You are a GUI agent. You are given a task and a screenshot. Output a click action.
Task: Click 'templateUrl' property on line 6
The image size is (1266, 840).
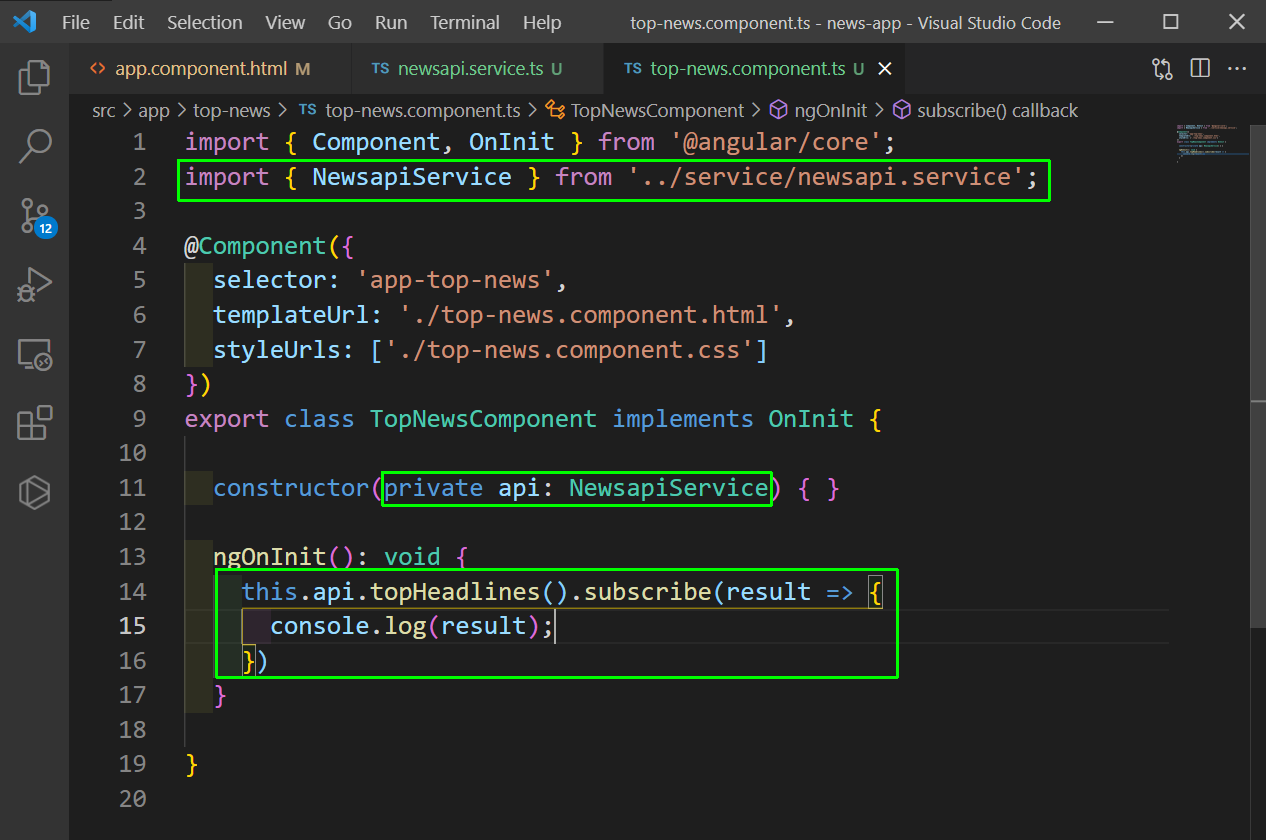[291, 315]
